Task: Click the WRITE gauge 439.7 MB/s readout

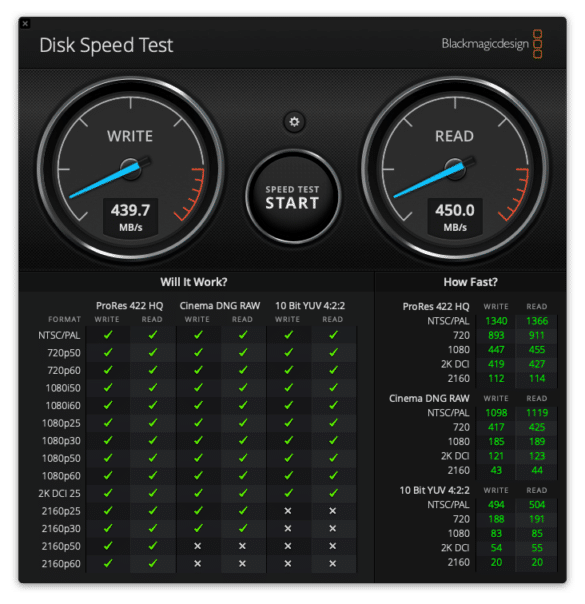Action: click(131, 217)
